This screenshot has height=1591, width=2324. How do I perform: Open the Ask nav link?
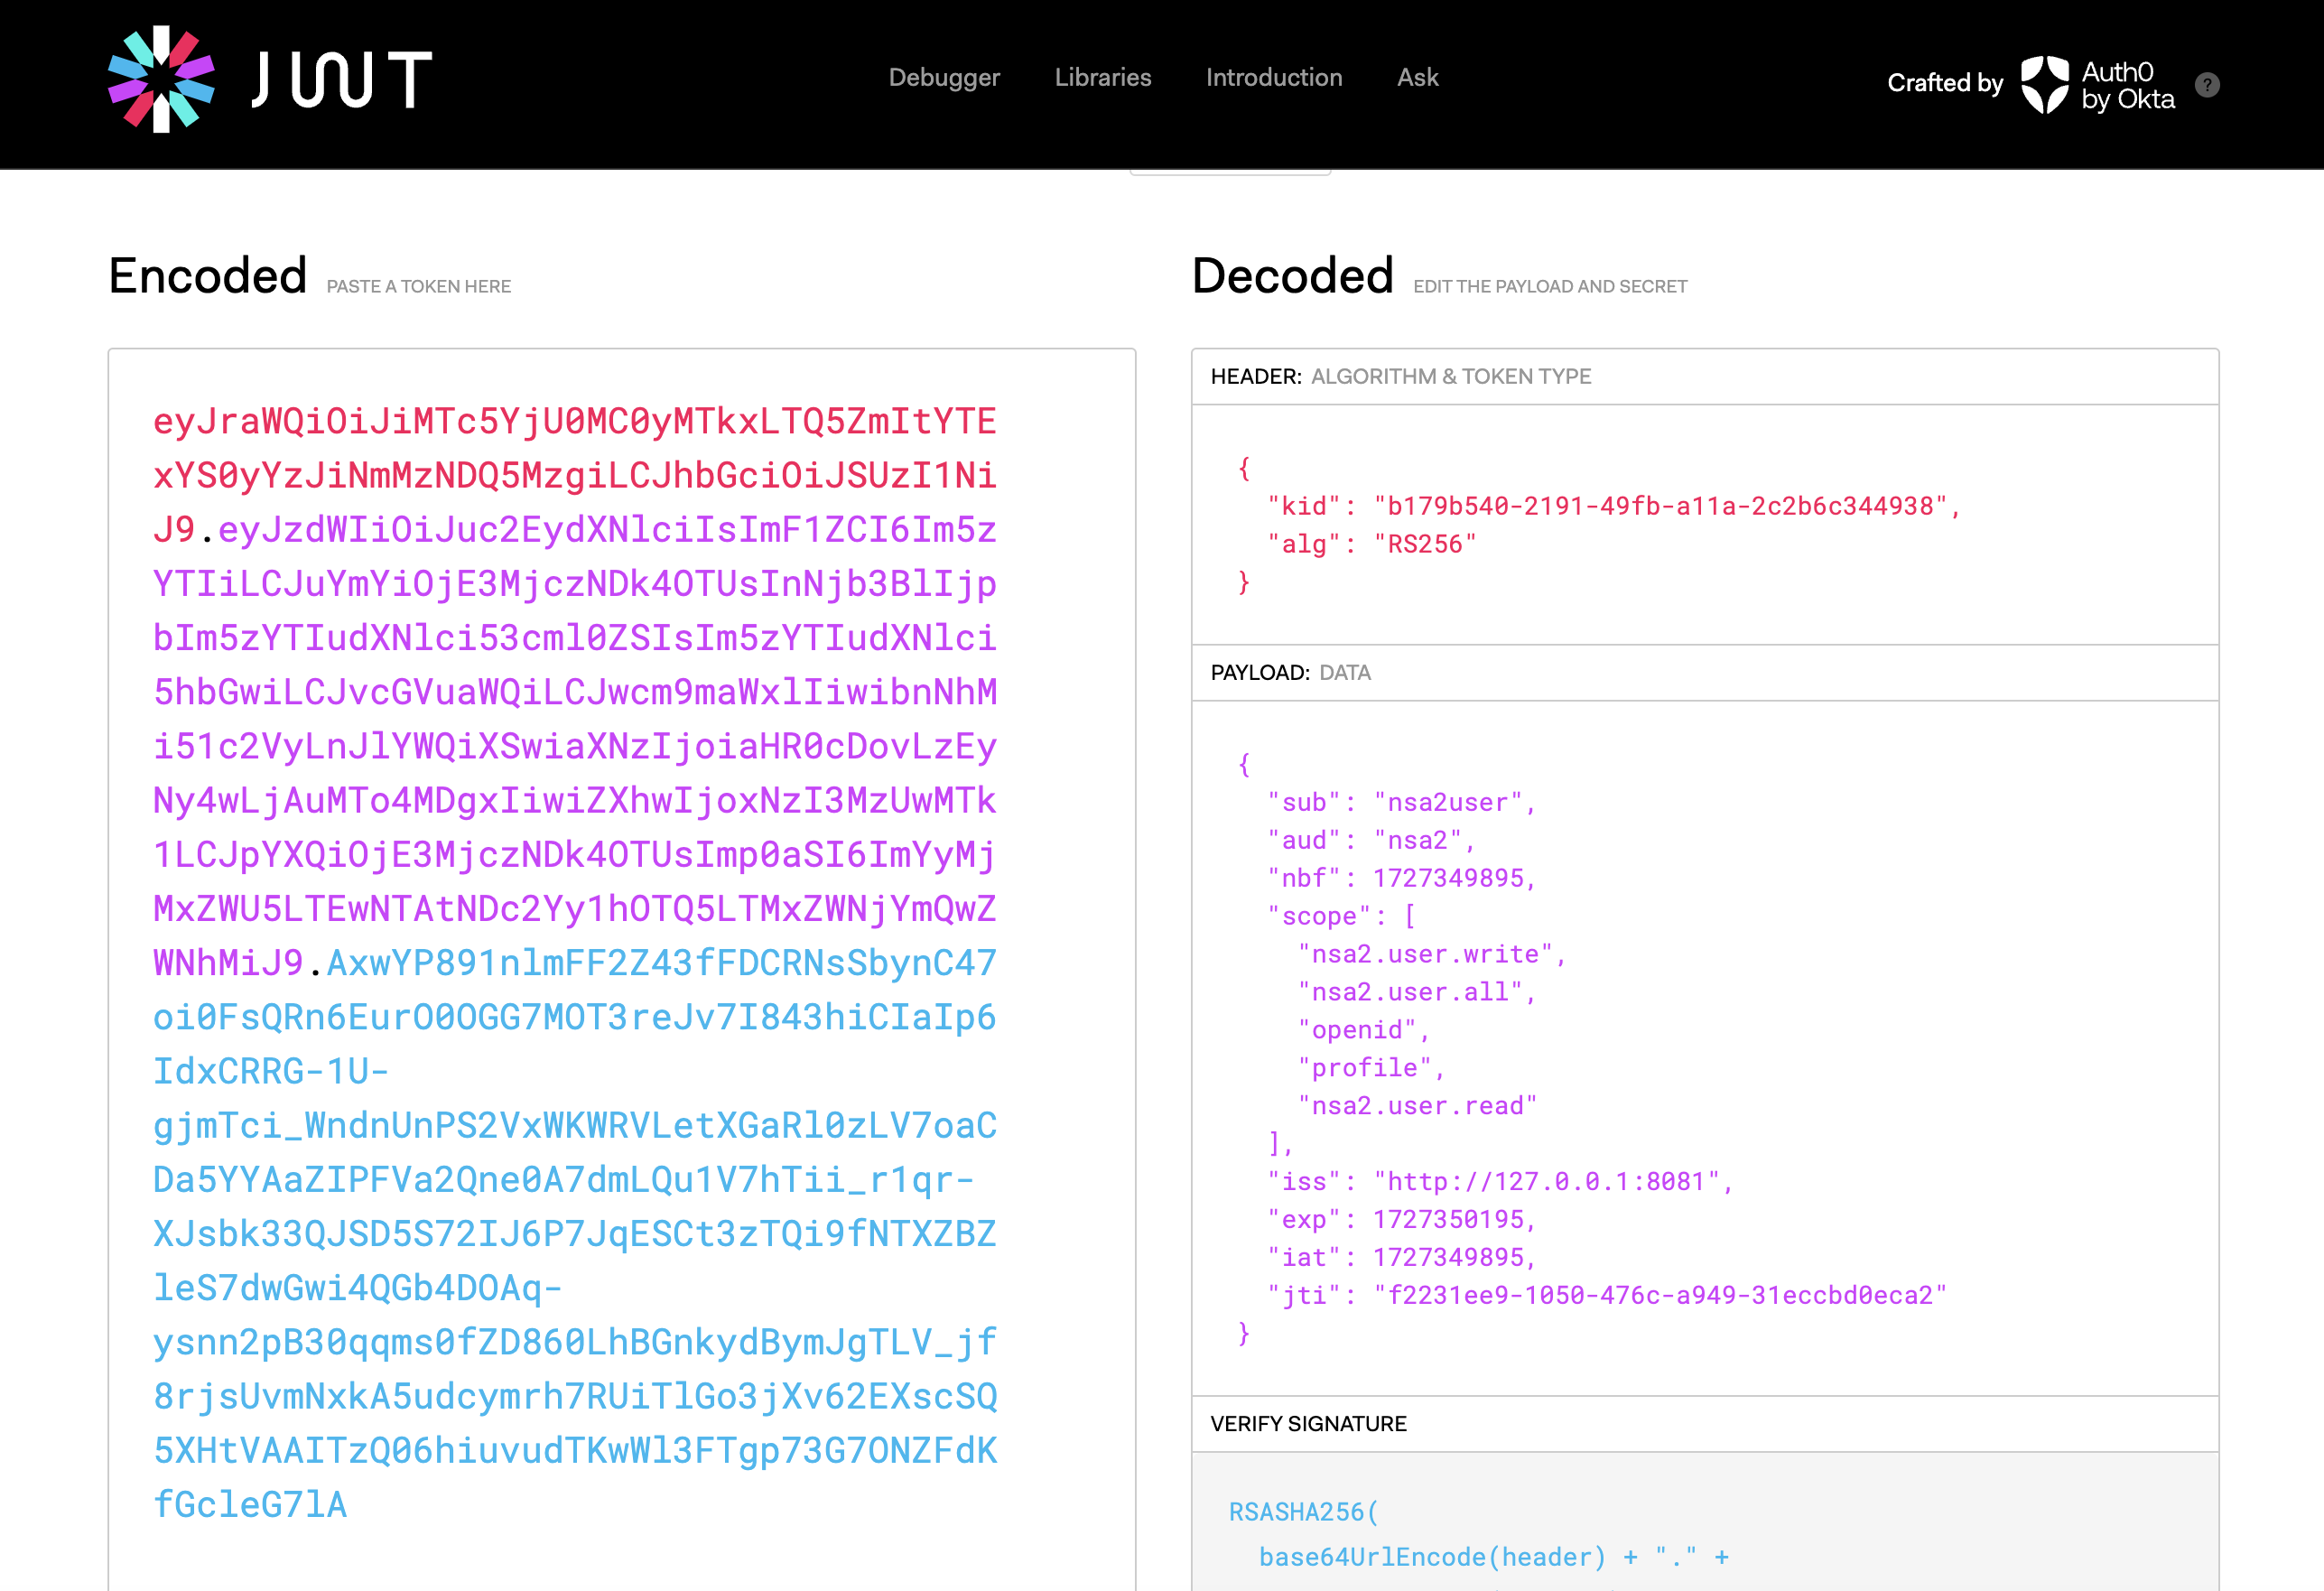[1417, 77]
